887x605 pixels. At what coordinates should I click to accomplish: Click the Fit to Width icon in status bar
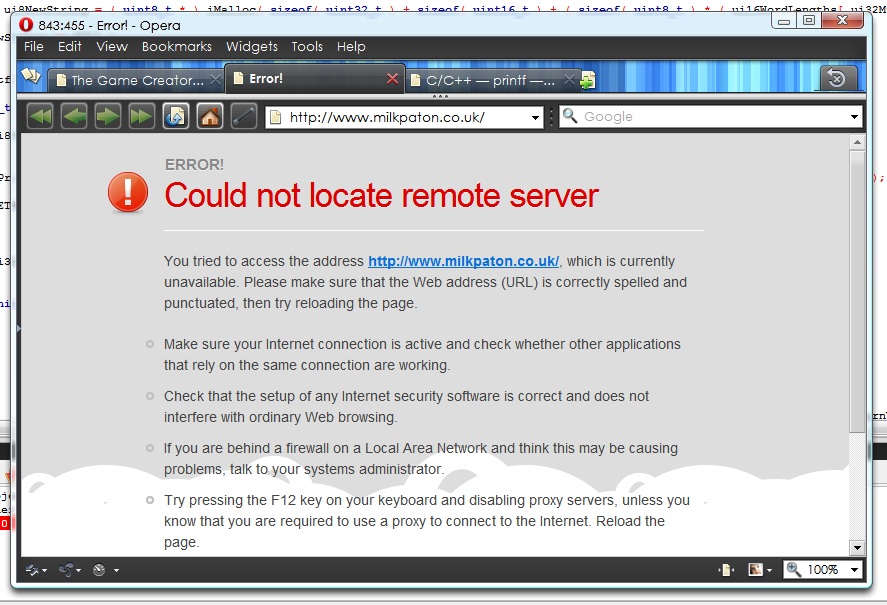pos(726,570)
